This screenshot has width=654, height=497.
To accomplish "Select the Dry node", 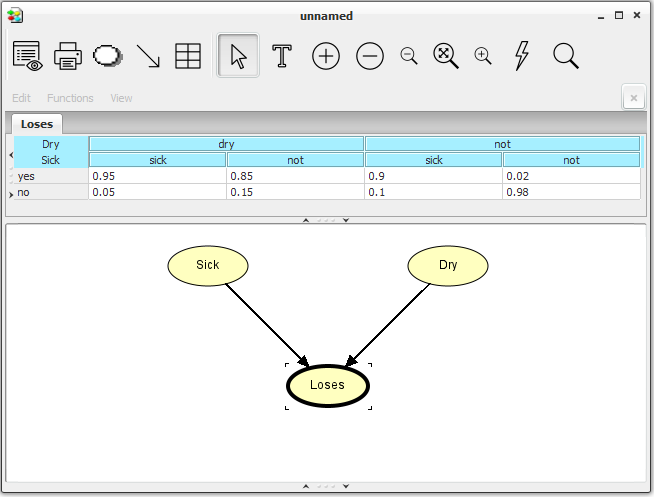I will tap(448, 266).
